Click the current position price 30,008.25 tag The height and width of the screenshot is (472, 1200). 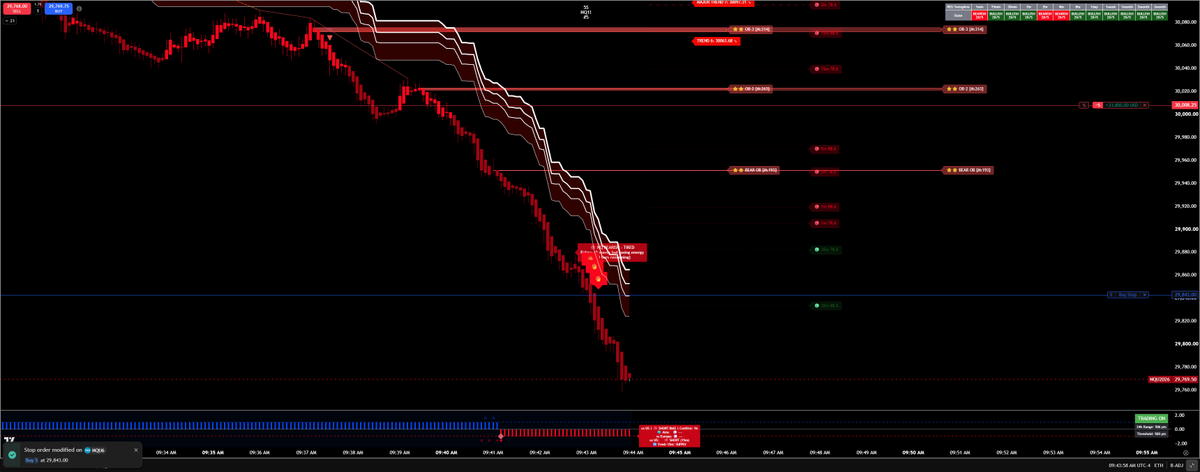pos(1185,105)
